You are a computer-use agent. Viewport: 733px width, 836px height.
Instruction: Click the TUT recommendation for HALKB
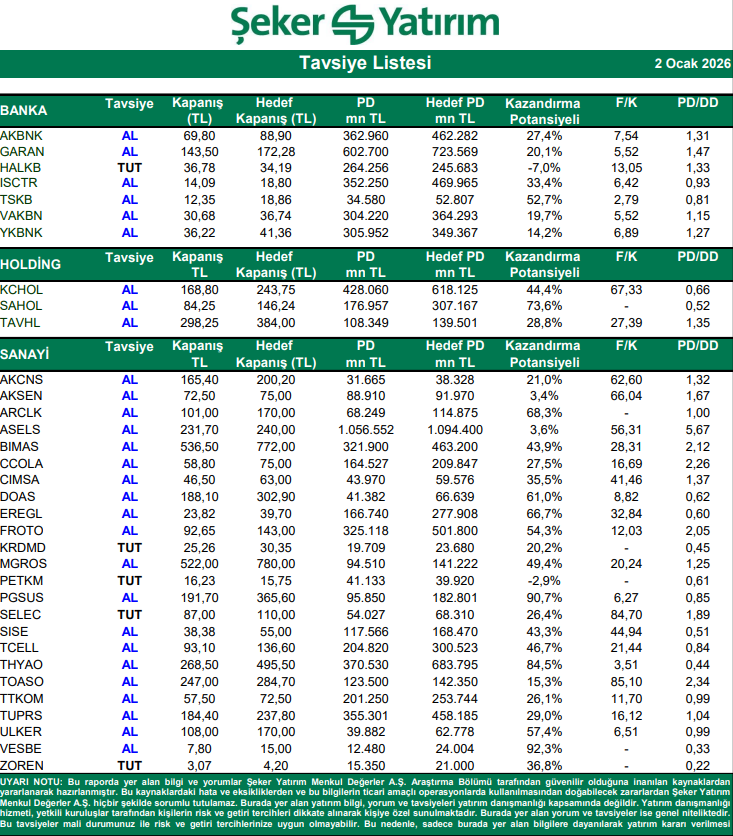pyautogui.click(x=129, y=167)
